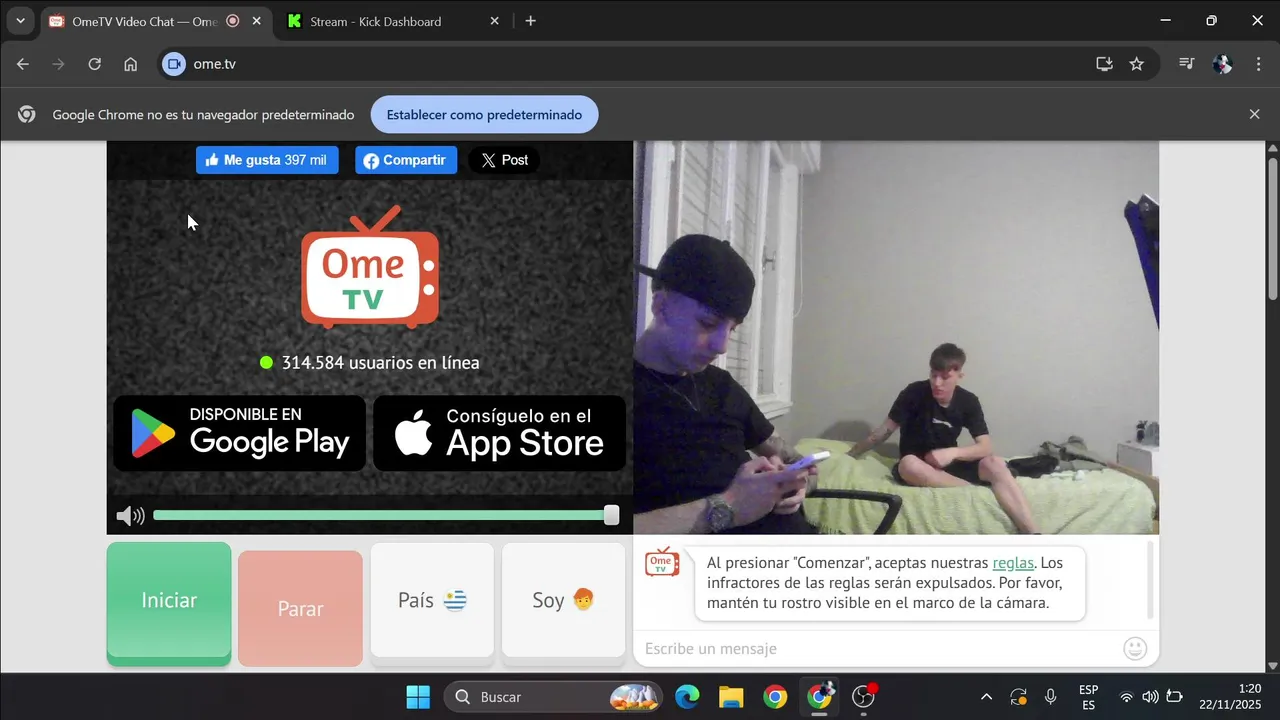
Task: Click the OmeTV avatar in chat
Action: [x=662, y=562]
